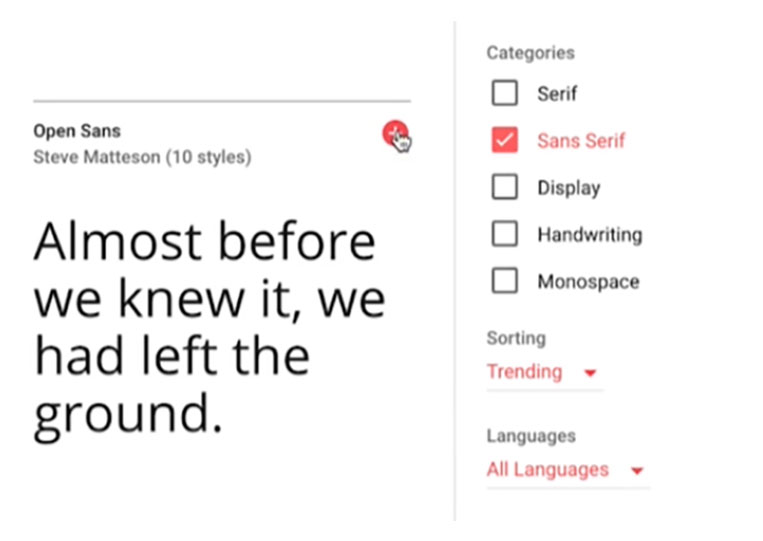Enable the Display category checkbox

point(505,187)
